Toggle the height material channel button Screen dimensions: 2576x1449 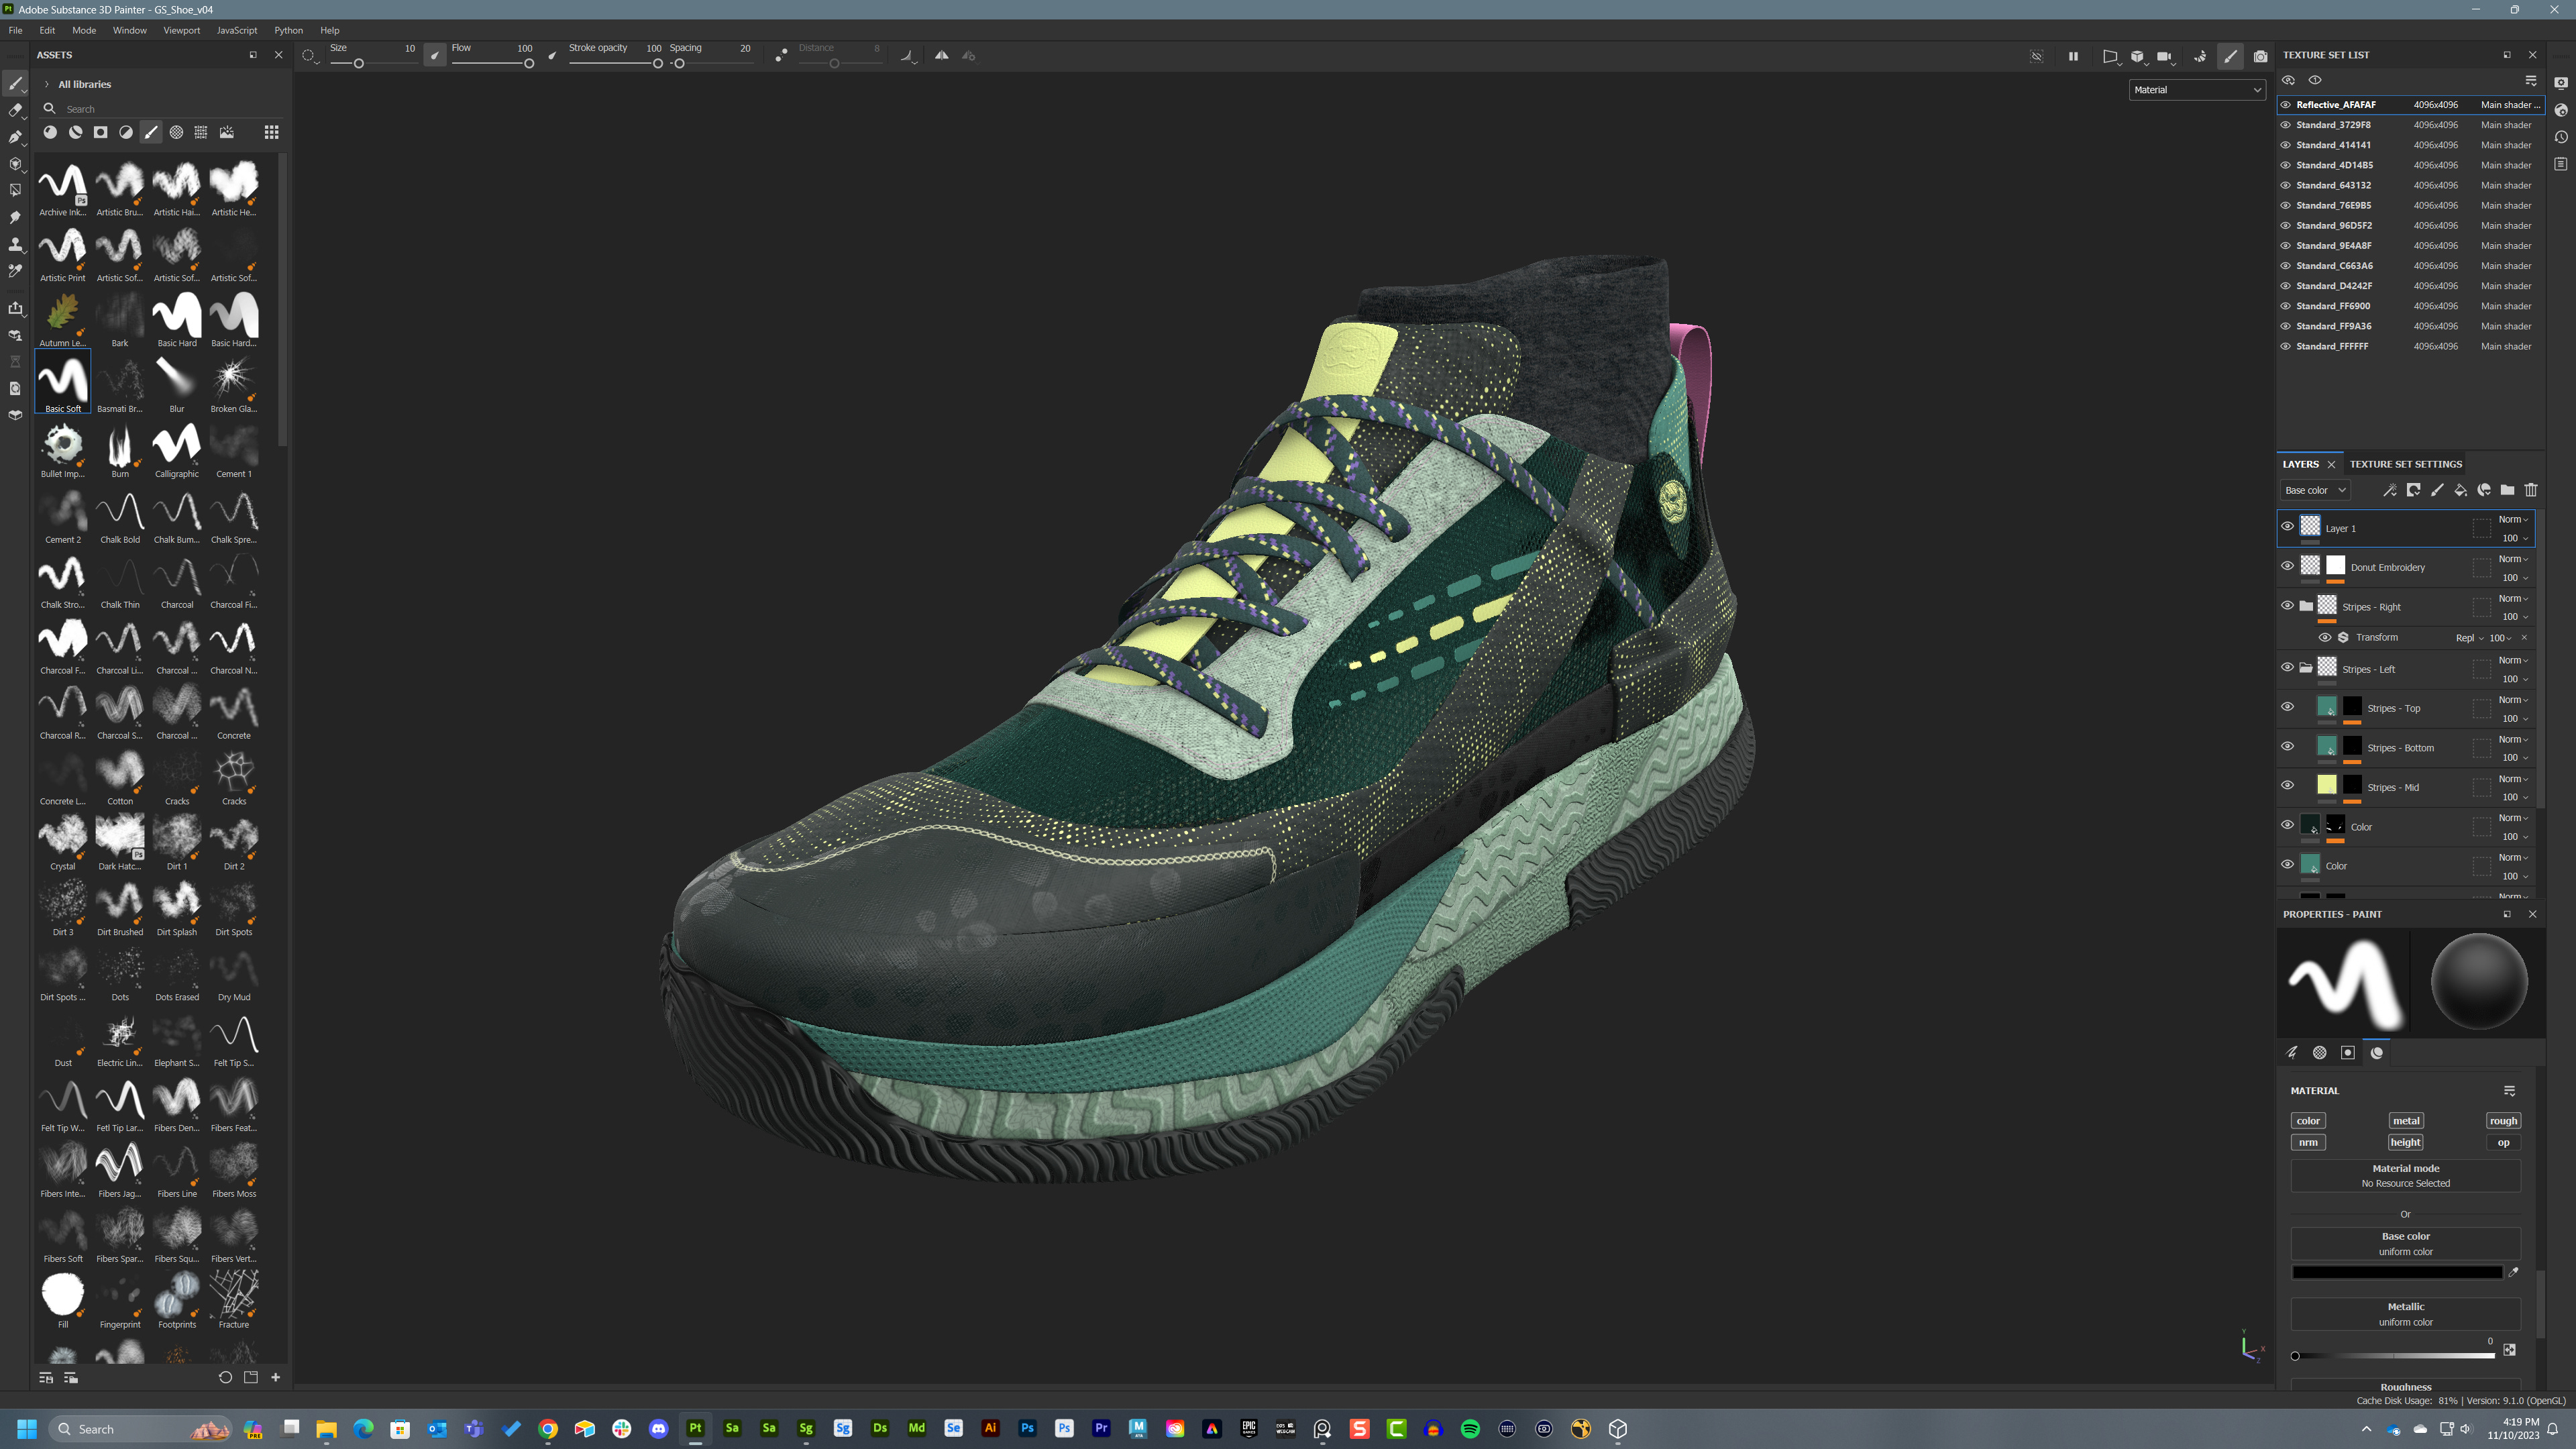pos(2405,1142)
